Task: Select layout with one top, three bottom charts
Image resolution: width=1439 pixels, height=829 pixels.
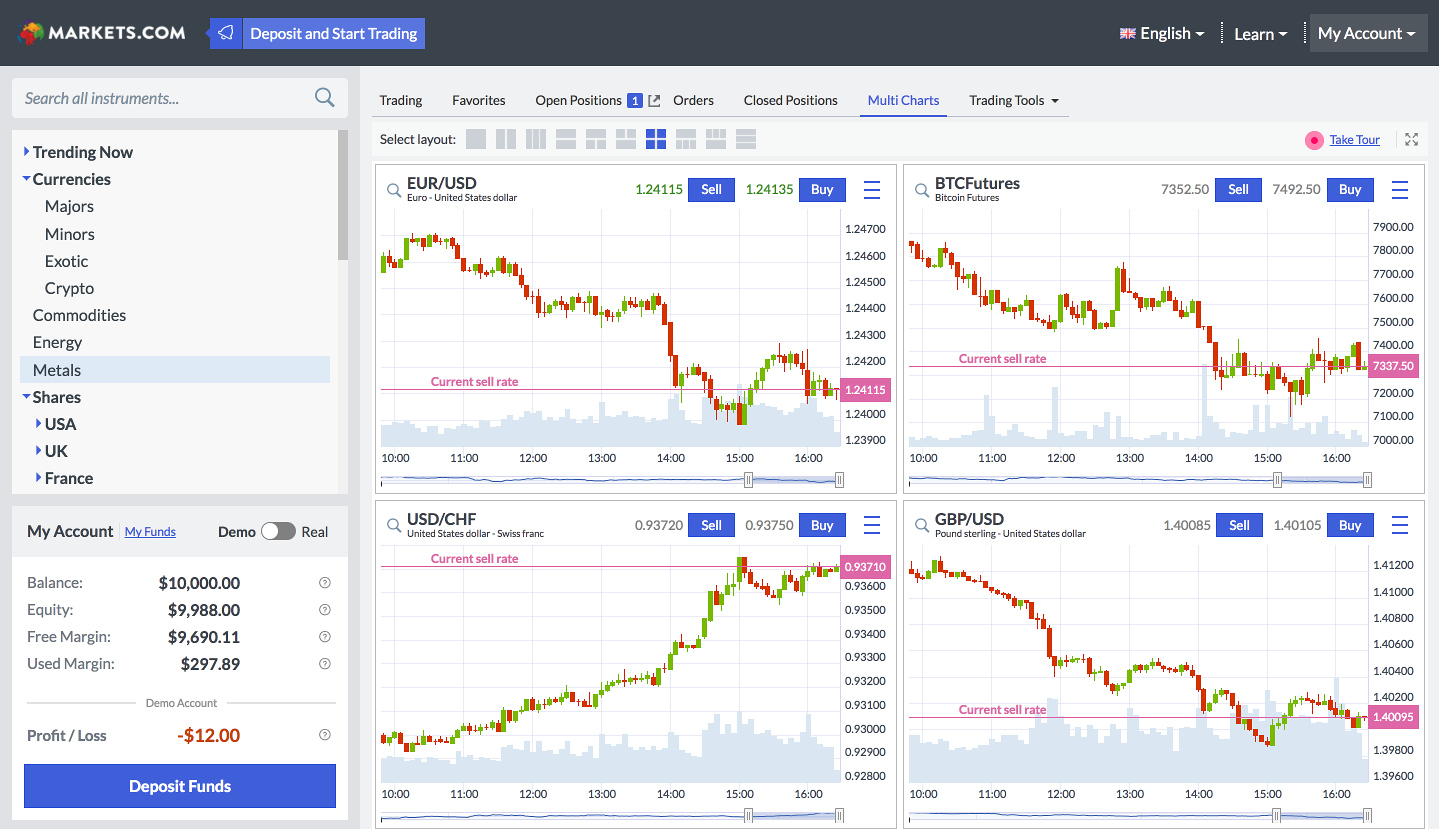Action: tap(686, 139)
